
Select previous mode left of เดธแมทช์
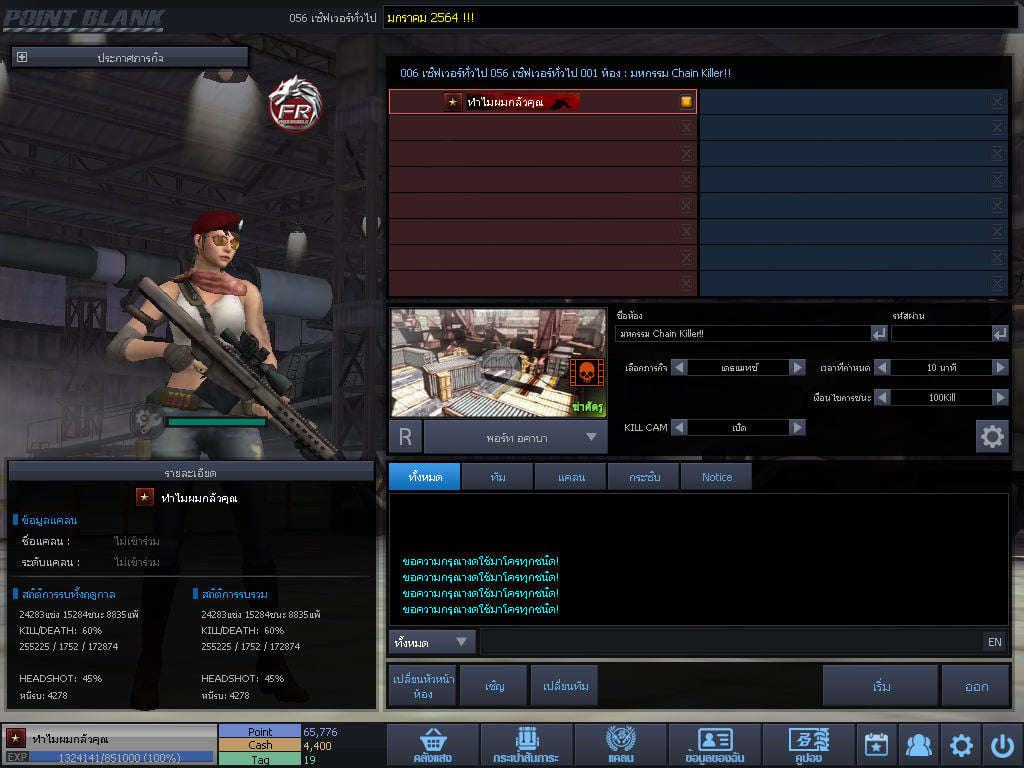click(679, 368)
